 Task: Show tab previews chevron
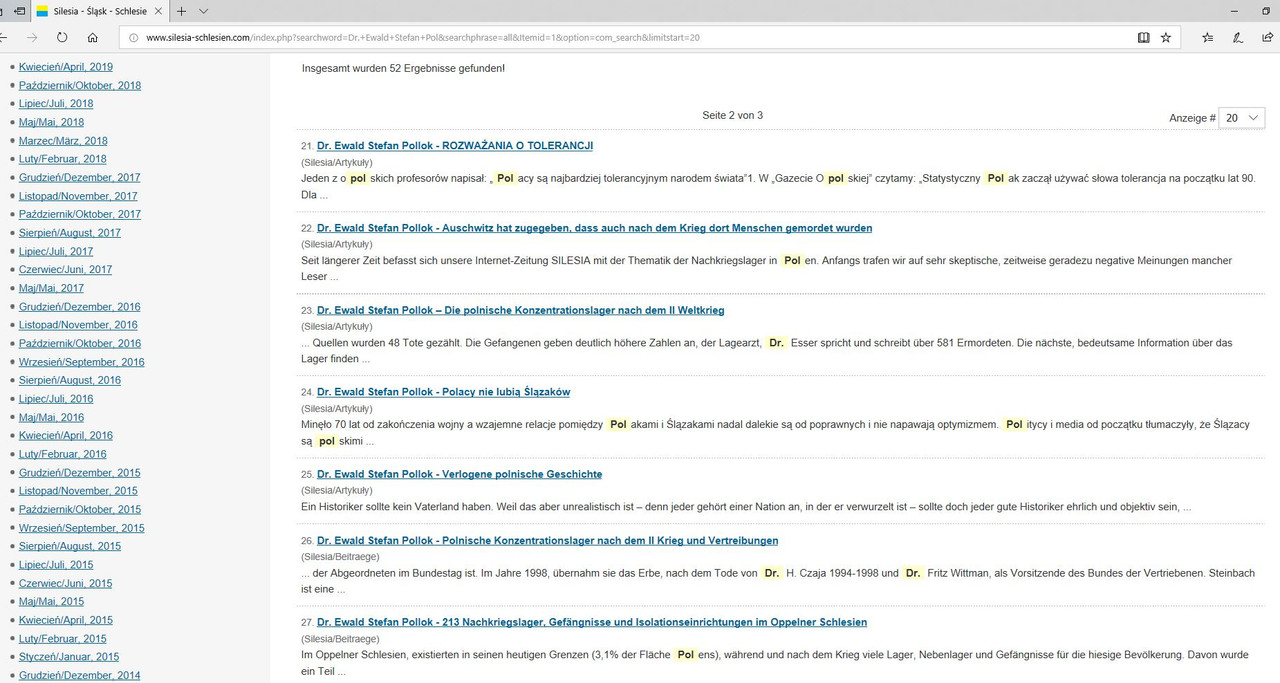point(203,11)
